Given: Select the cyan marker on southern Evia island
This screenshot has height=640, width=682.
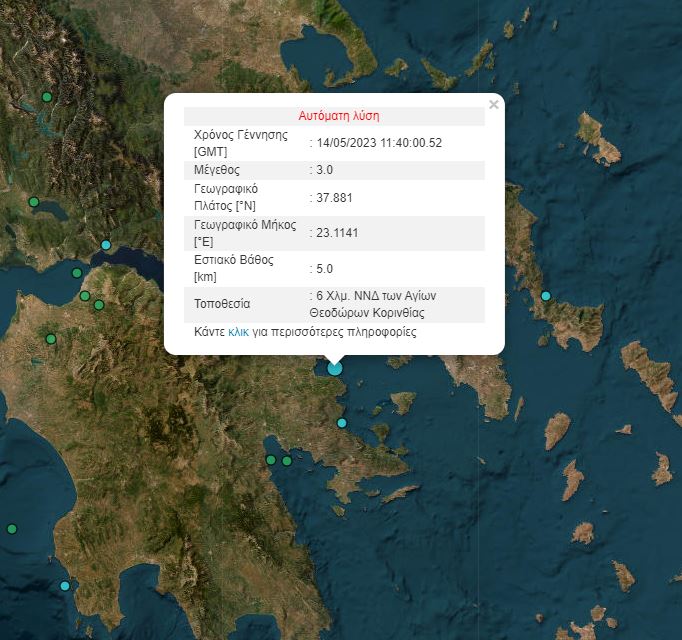Looking at the screenshot, I should coord(545,296).
